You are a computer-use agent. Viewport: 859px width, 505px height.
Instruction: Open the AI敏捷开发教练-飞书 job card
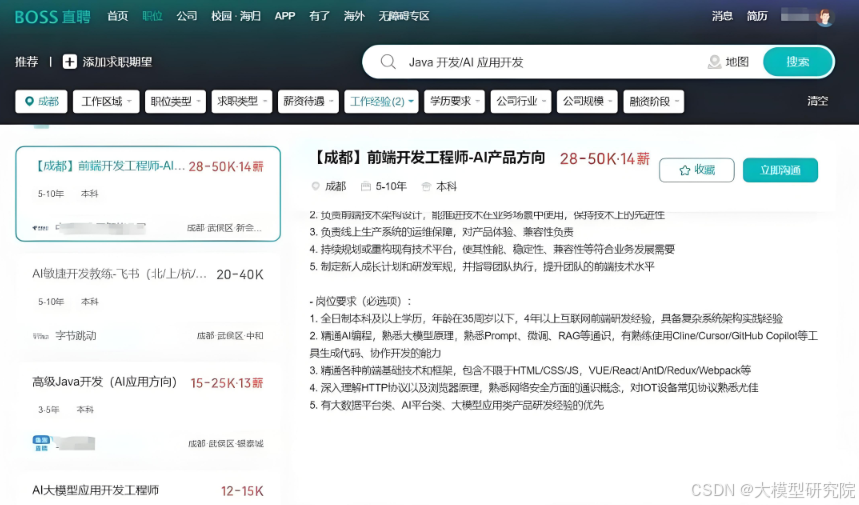[x=148, y=305]
